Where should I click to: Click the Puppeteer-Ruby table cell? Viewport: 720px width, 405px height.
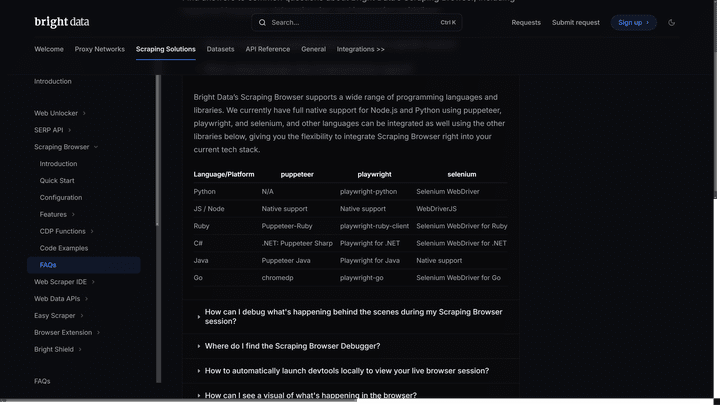[287, 226]
